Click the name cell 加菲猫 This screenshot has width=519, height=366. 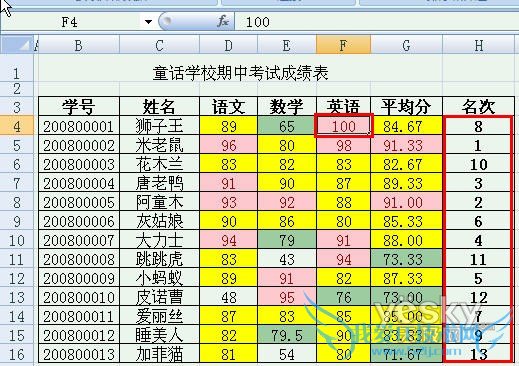[x=159, y=354]
